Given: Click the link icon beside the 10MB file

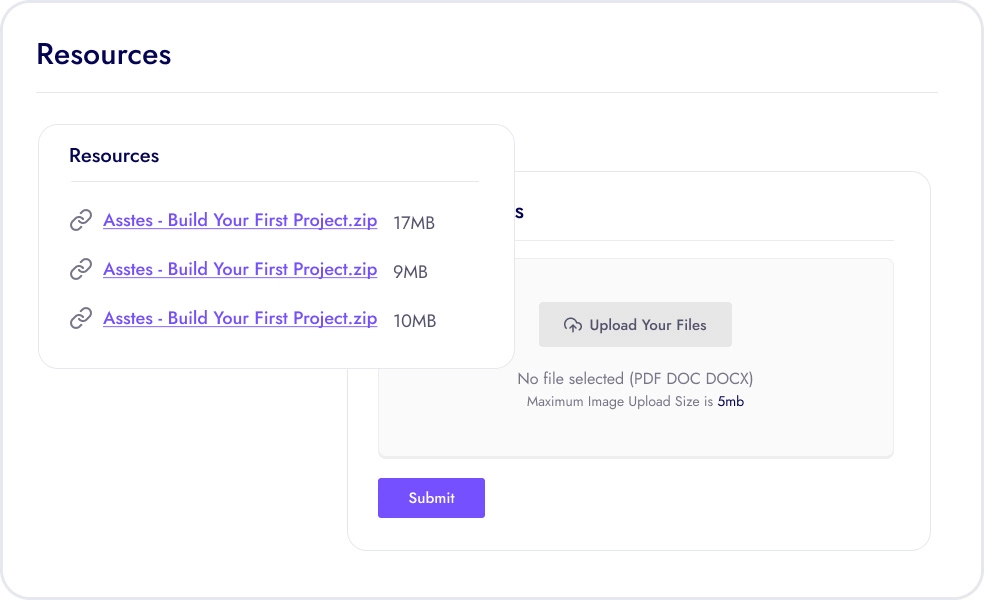Looking at the screenshot, I should pyautogui.click(x=81, y=319).
